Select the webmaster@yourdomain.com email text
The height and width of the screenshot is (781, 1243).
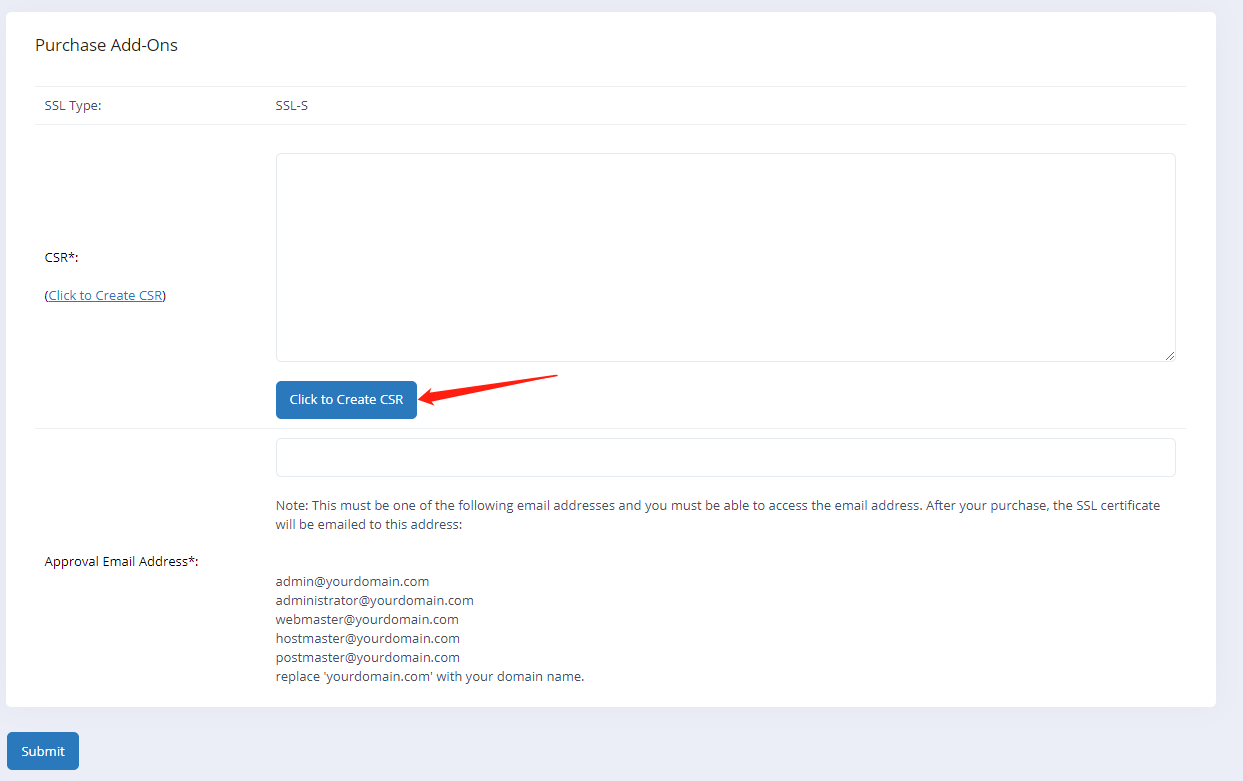367,619
